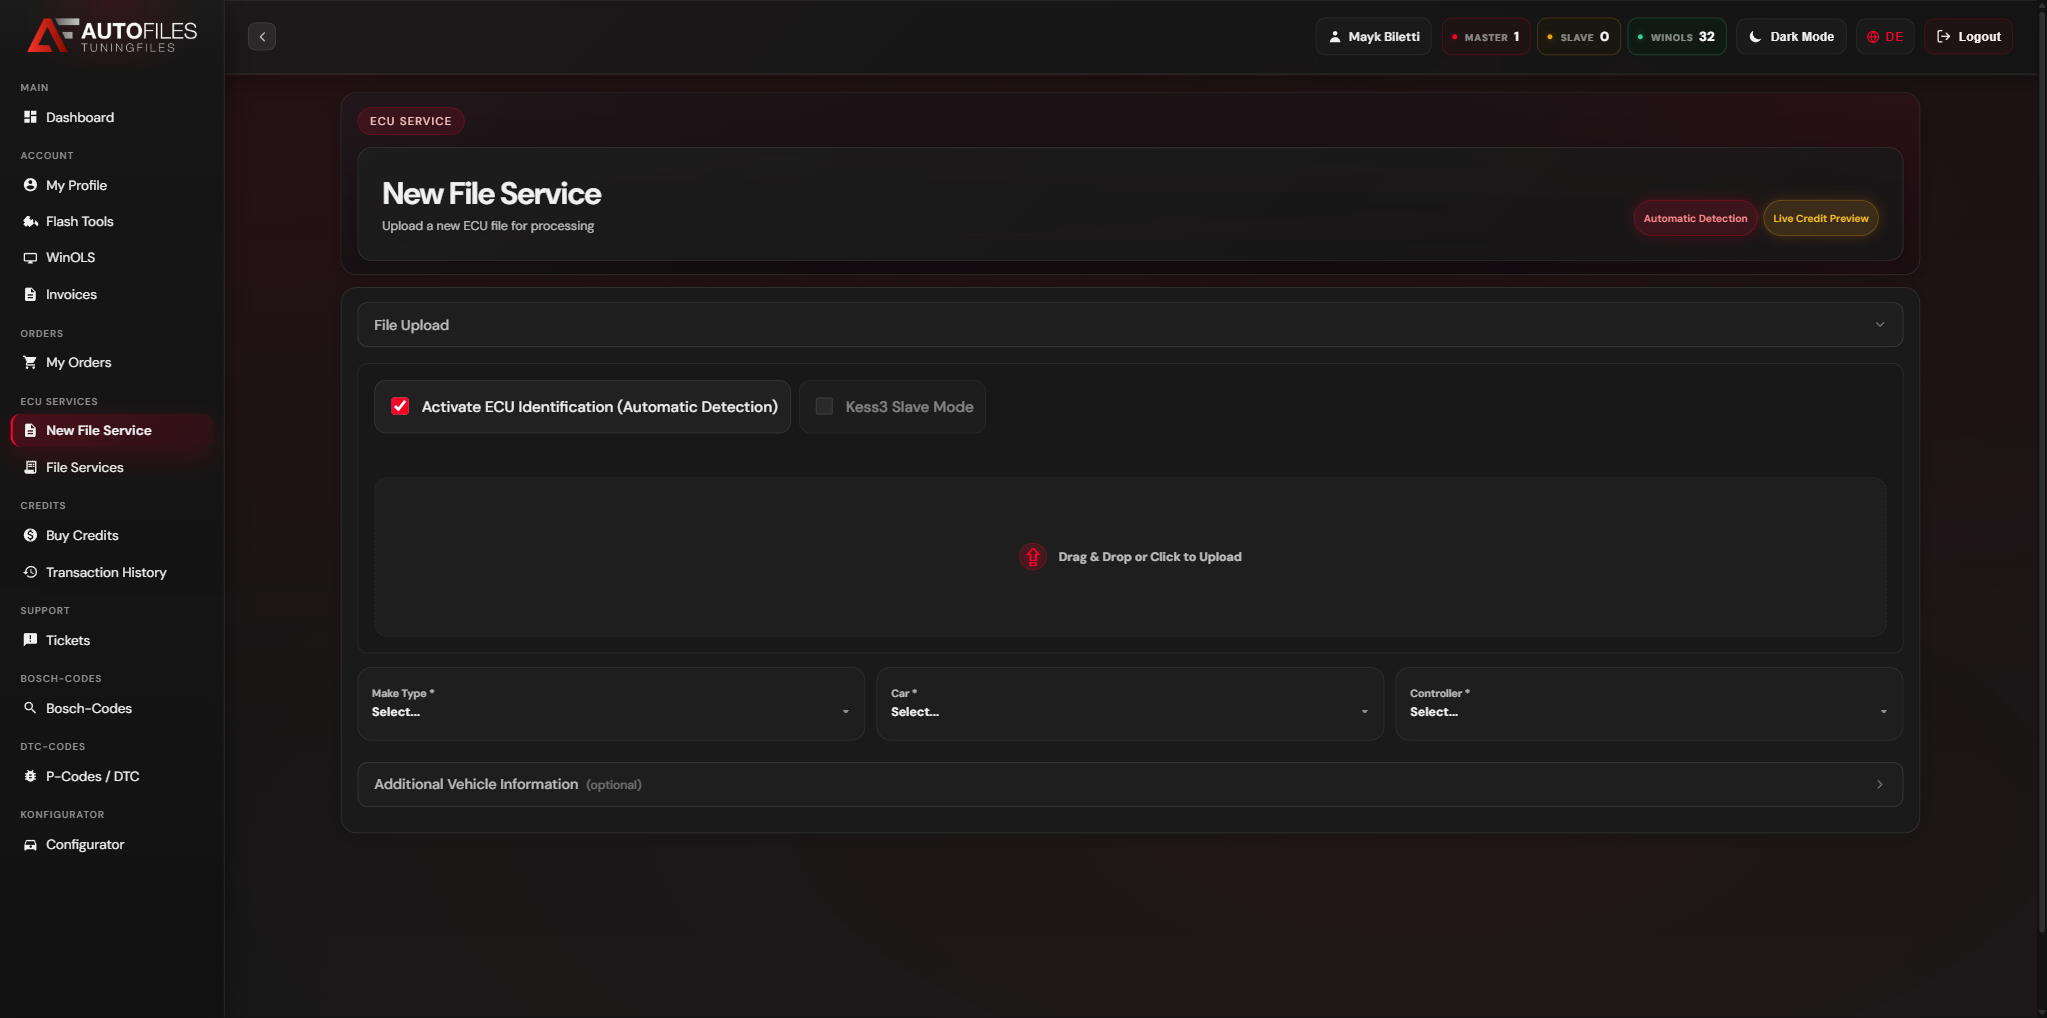Click the My Orders cart icon

point(30,362)
